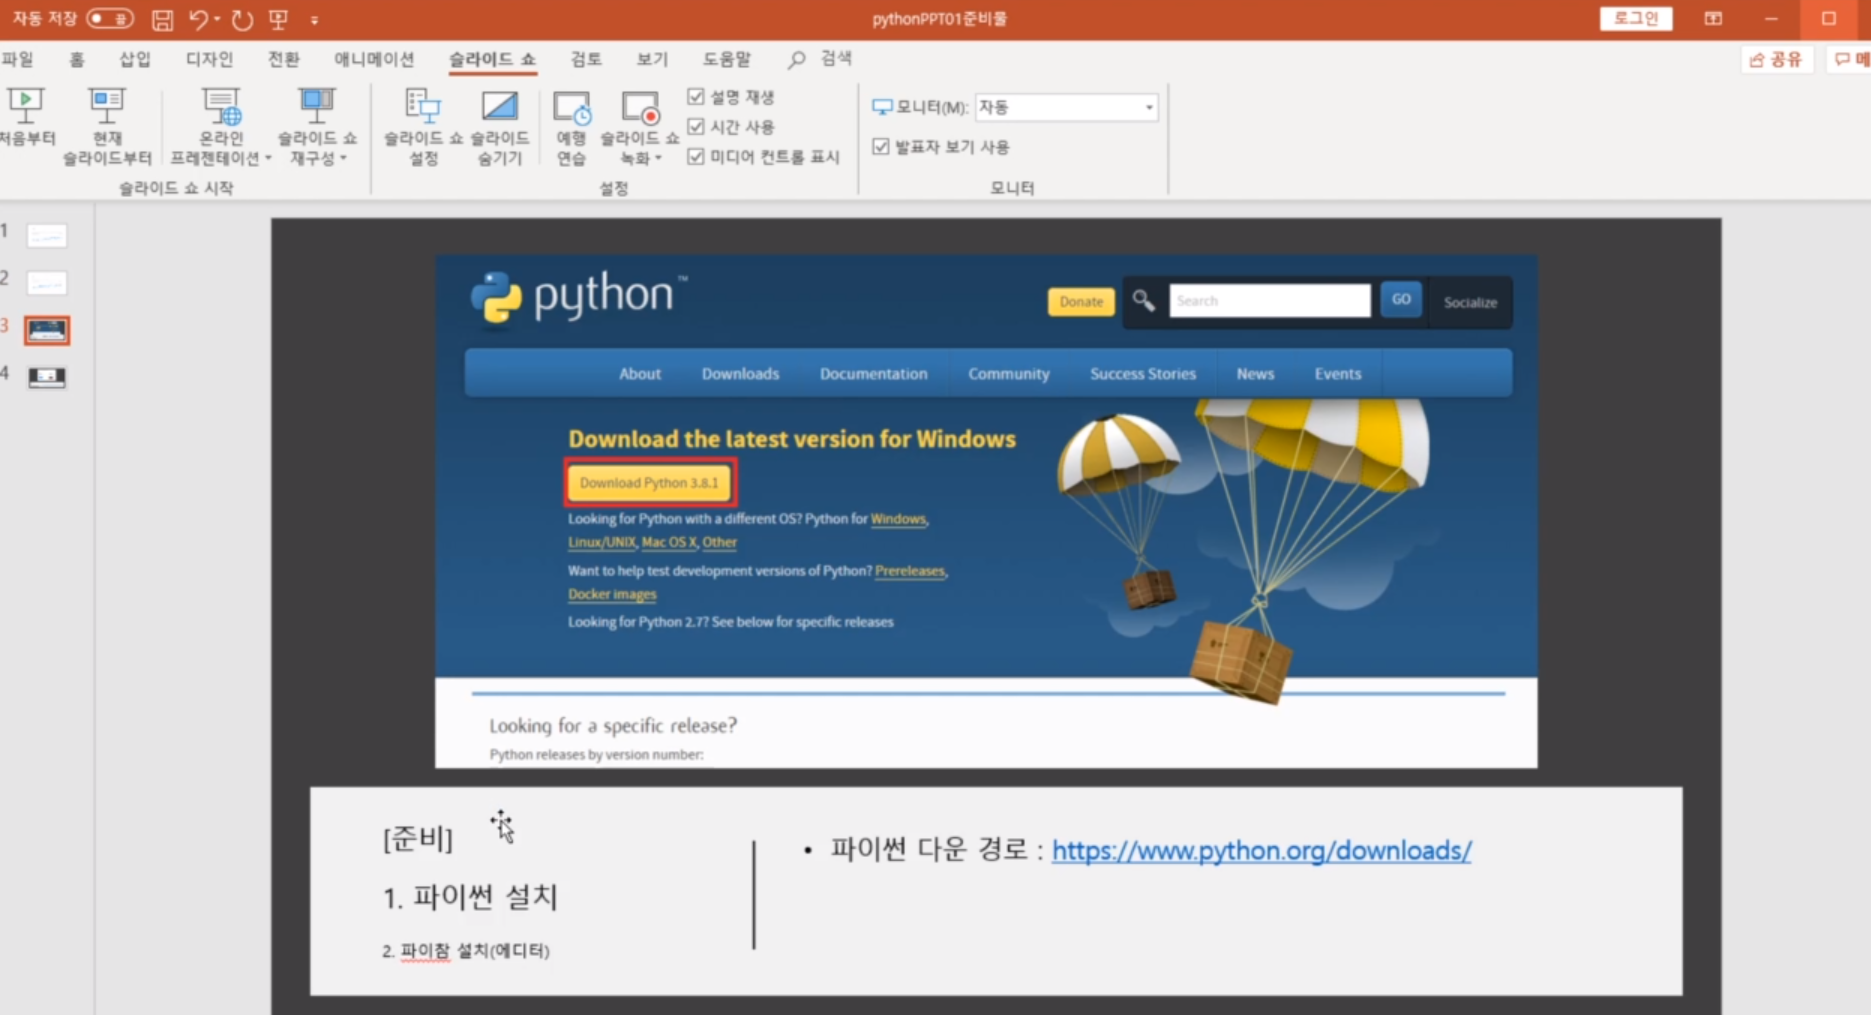Screen dimensions: 1871x1015
Task: Click custom slide show rebuild icon
Action: pos(317,104)
